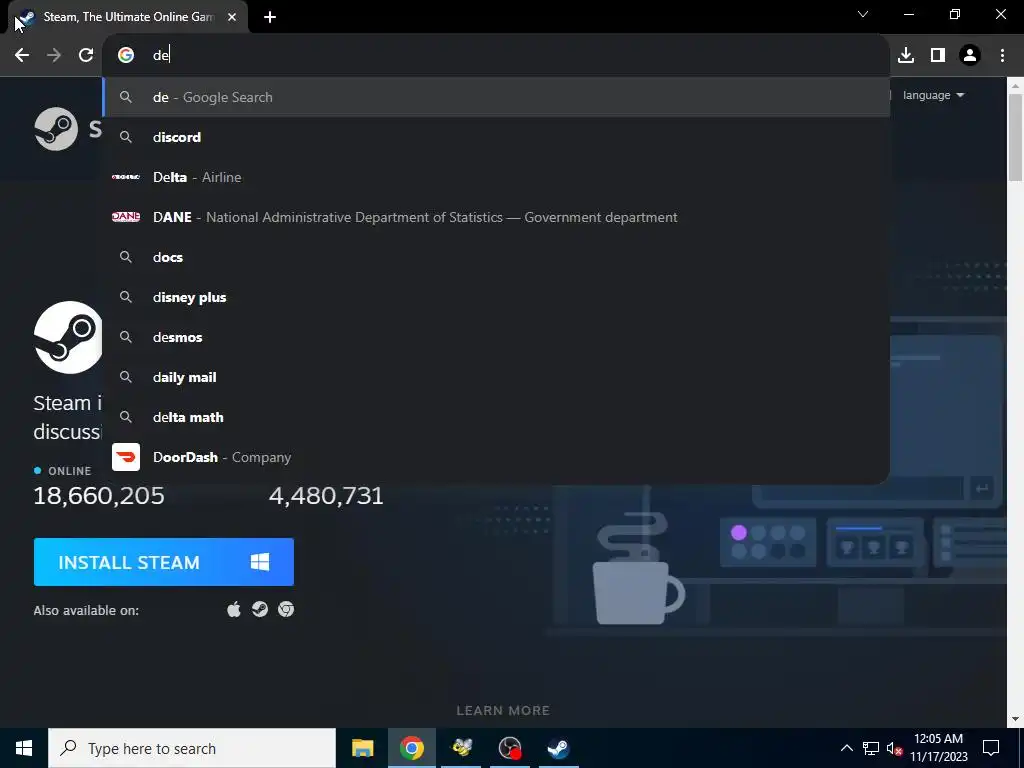Click the LEARN MORE link
This screenshot has width=1024, height=768.
(503, 711)
